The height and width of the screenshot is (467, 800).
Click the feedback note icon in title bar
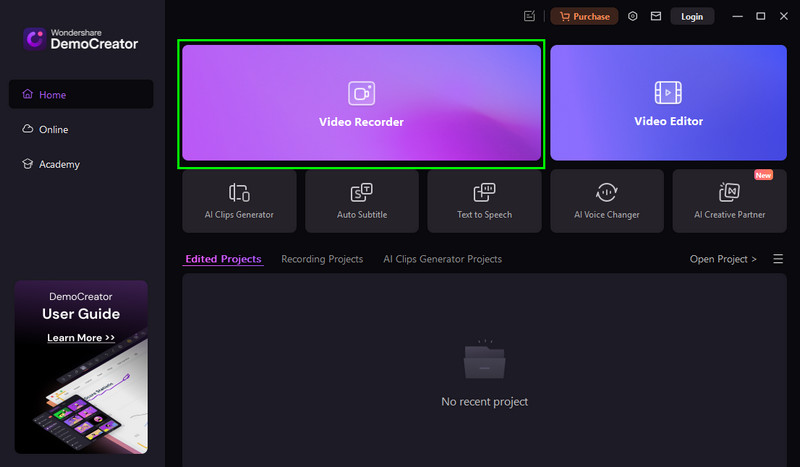click(530, 16)
